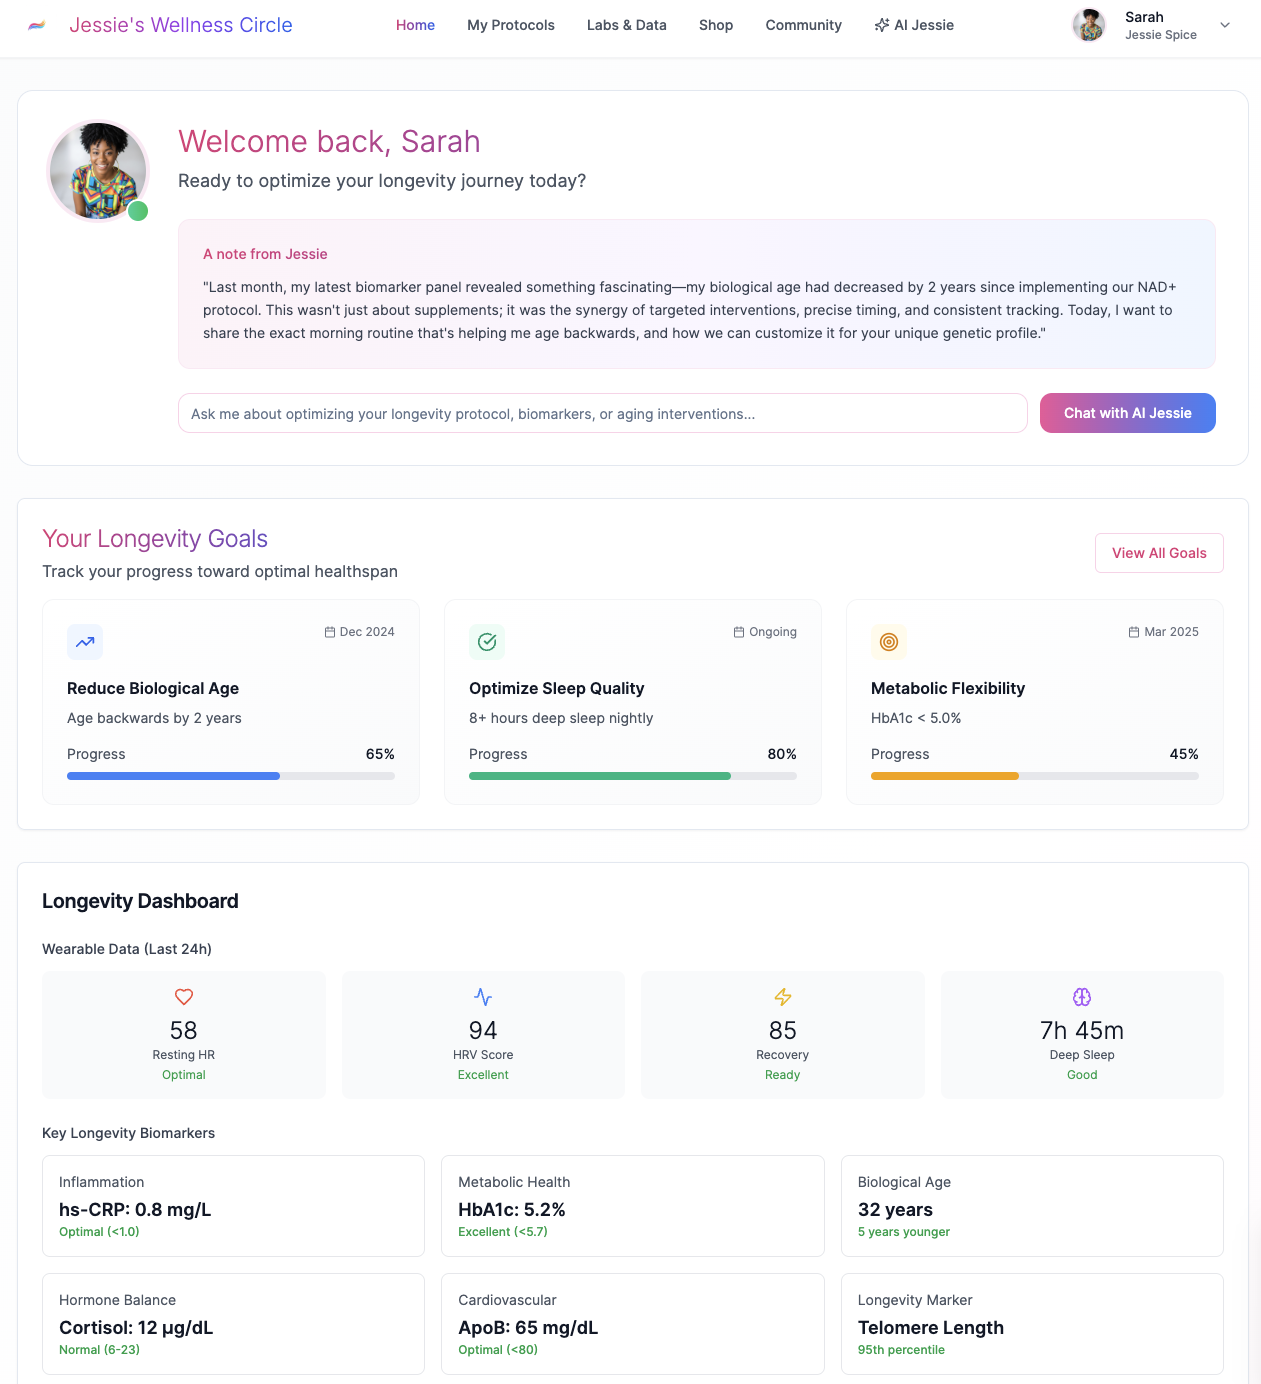Click the Jessie's Wellness Circle logo icon
The width and height of the screenshot is (1261, 1384).
pyautogui.click(x=37, y=24)
